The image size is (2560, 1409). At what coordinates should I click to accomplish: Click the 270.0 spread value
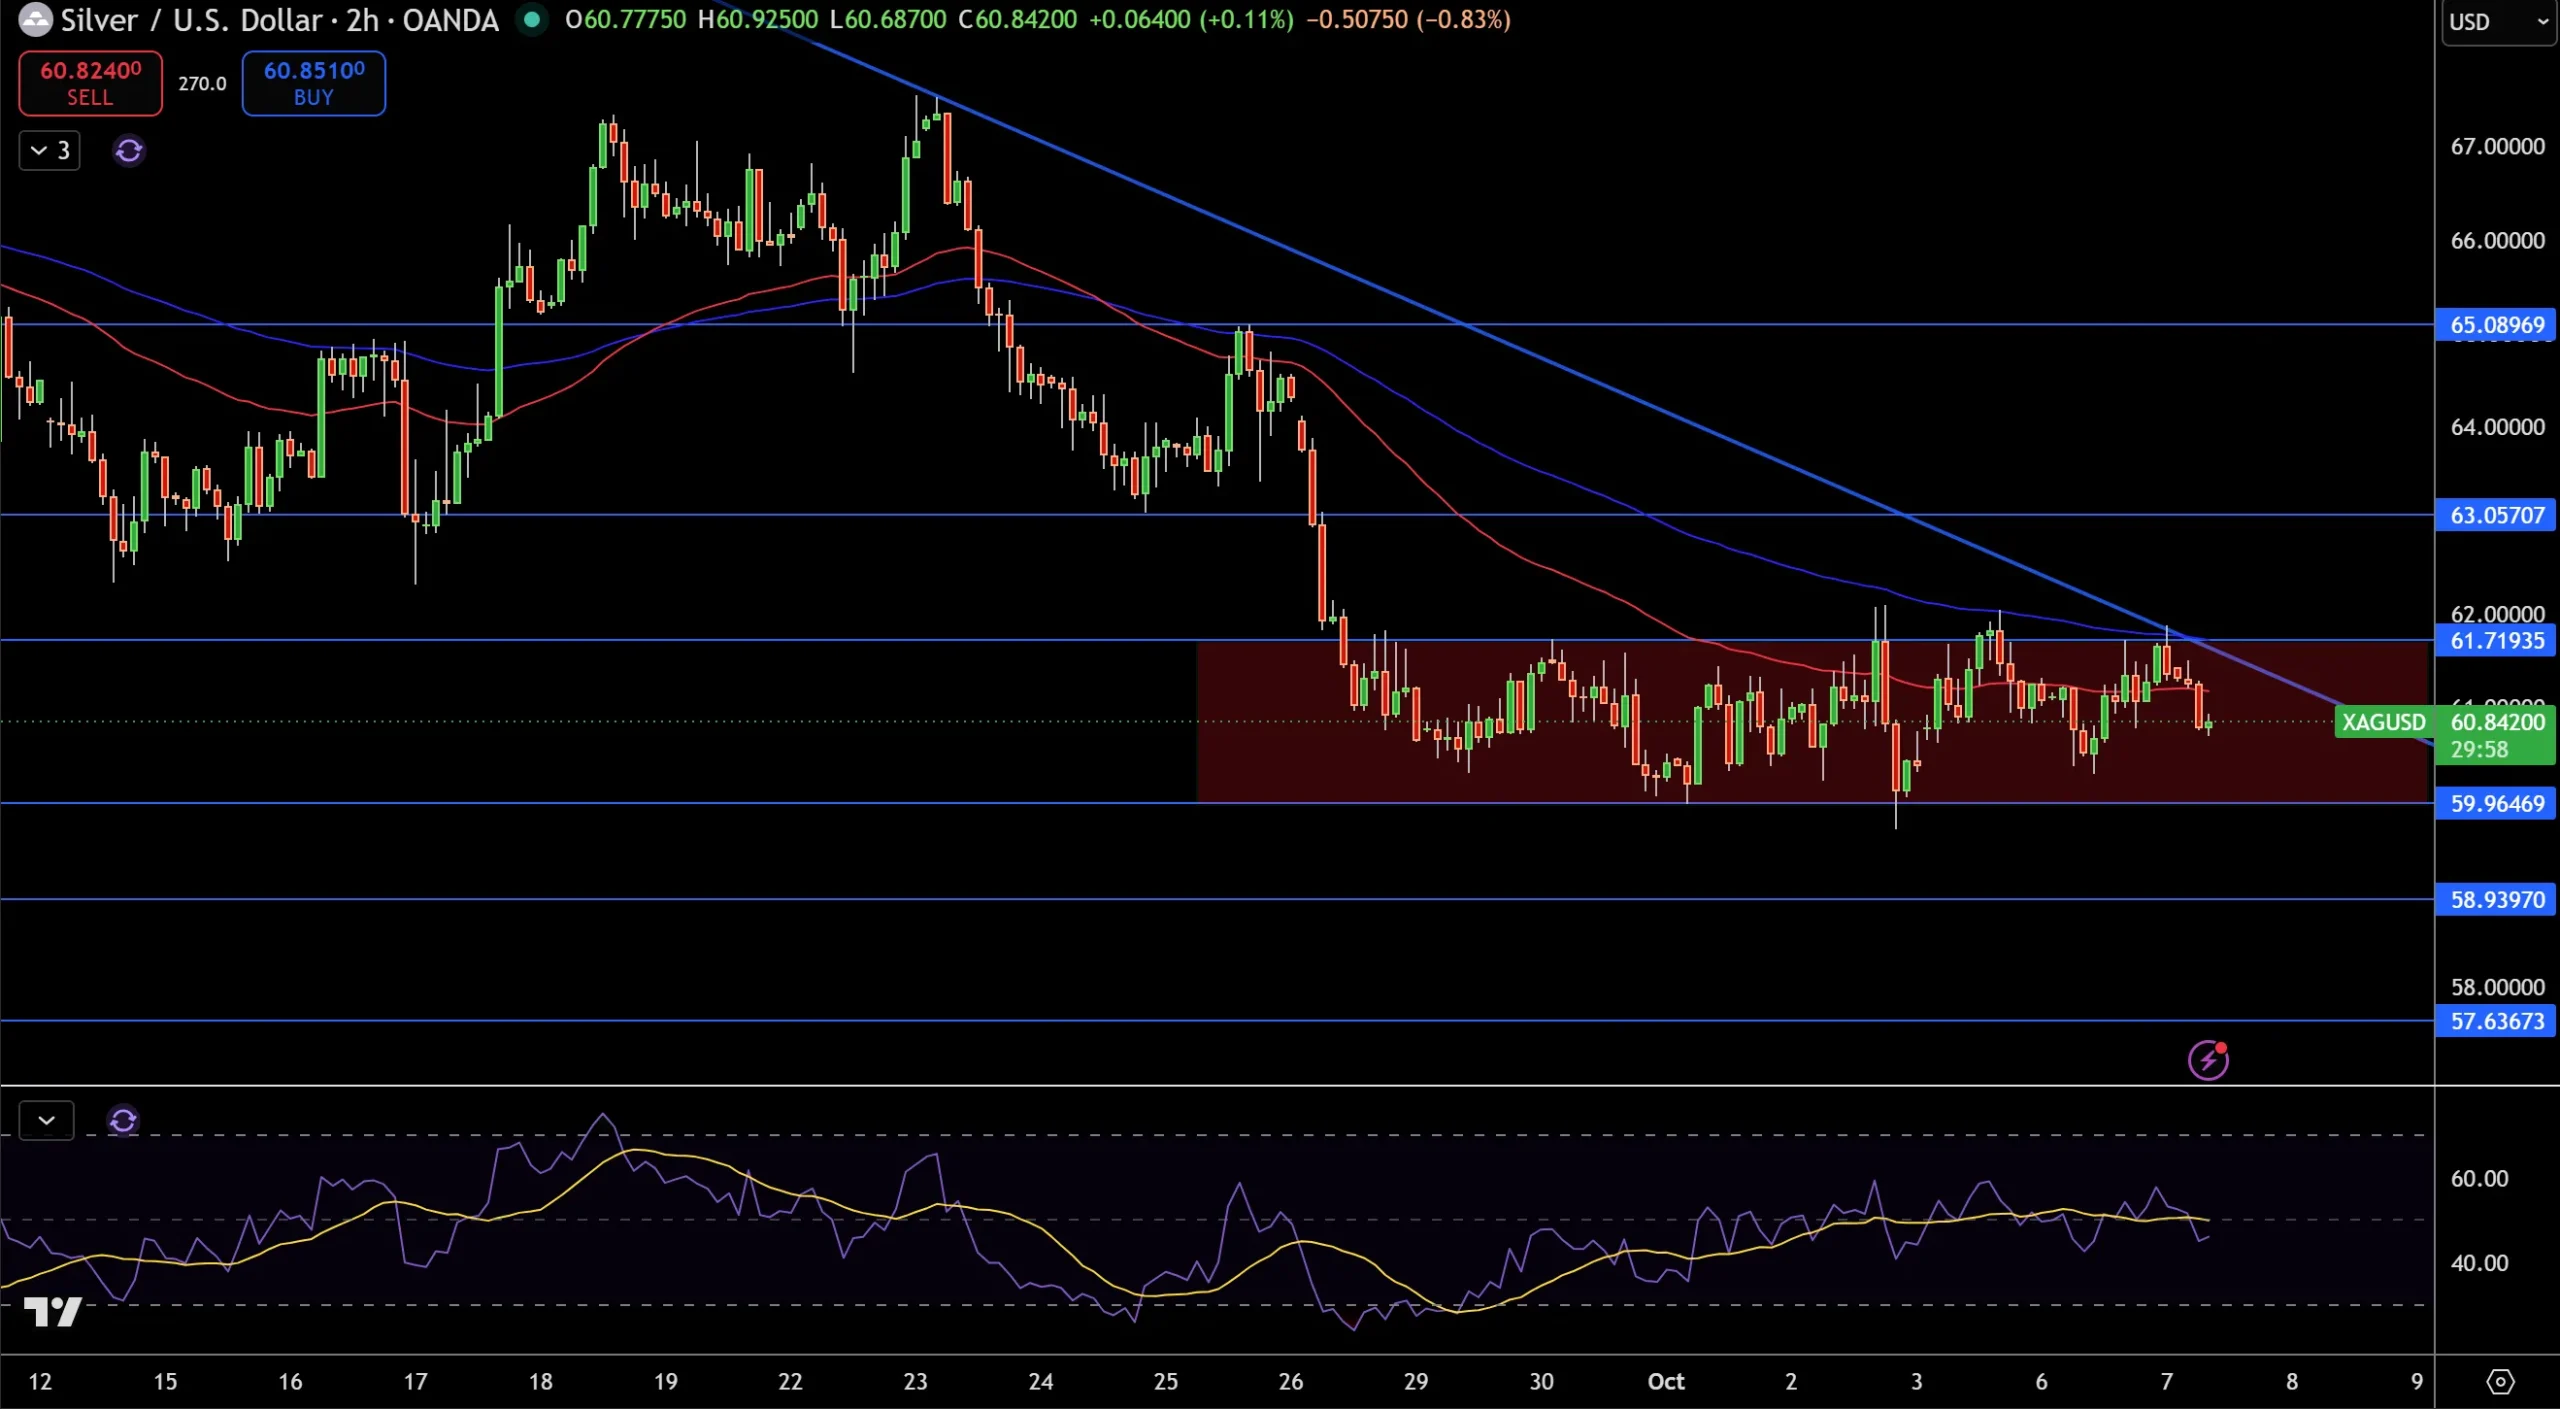tap(202, 83)
